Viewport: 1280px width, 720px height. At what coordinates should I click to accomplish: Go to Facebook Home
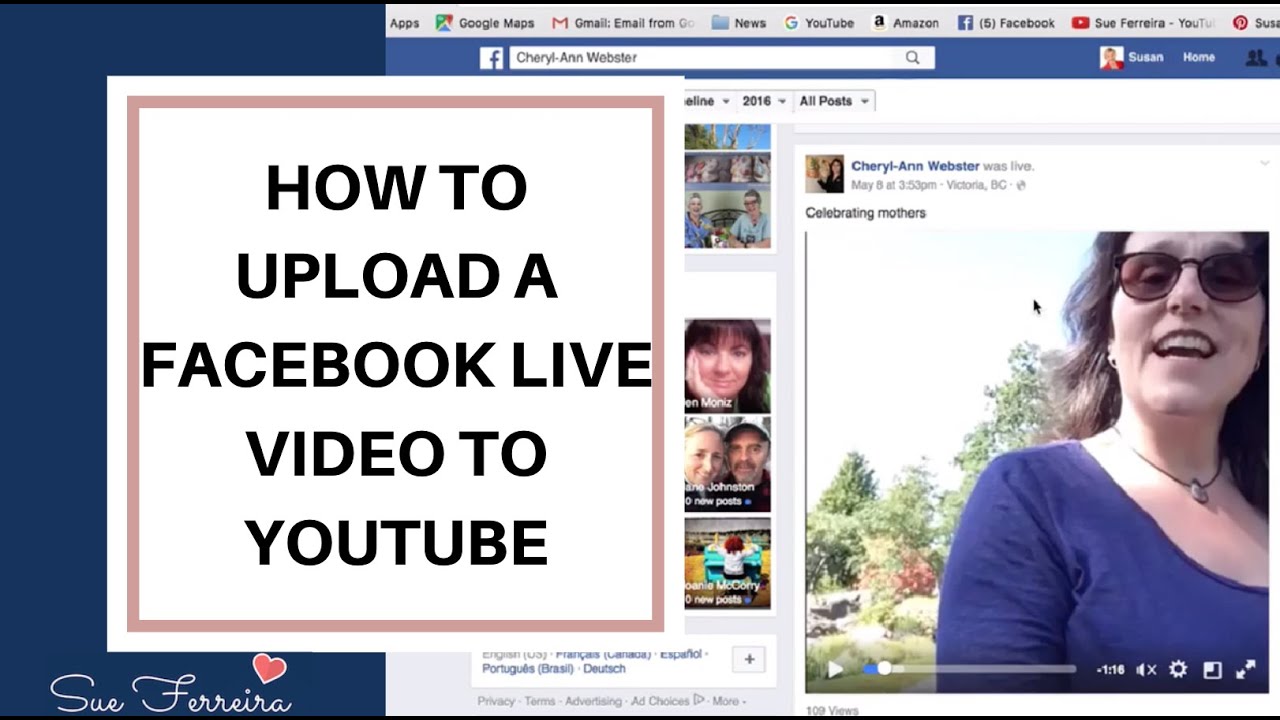click(1199, 58)
